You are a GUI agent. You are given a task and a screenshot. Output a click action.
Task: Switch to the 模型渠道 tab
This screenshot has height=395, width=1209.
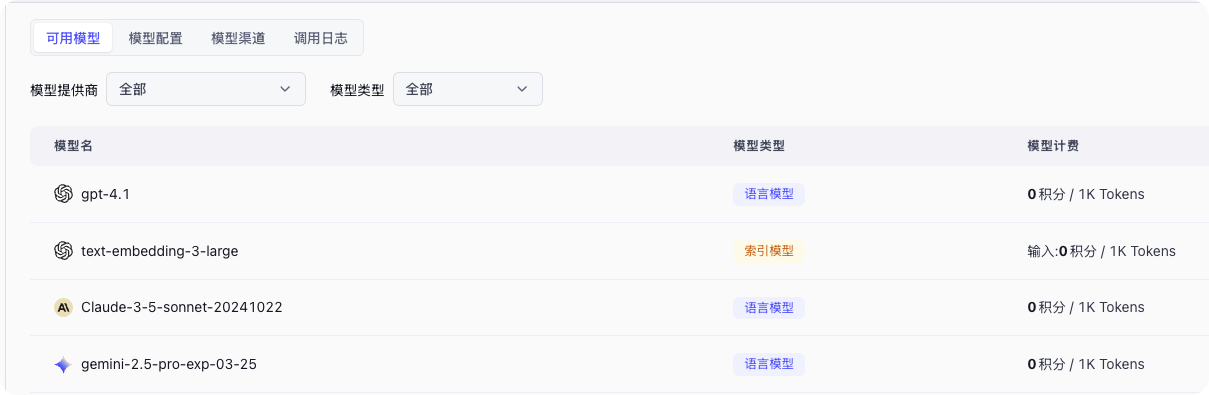(238, 38)
